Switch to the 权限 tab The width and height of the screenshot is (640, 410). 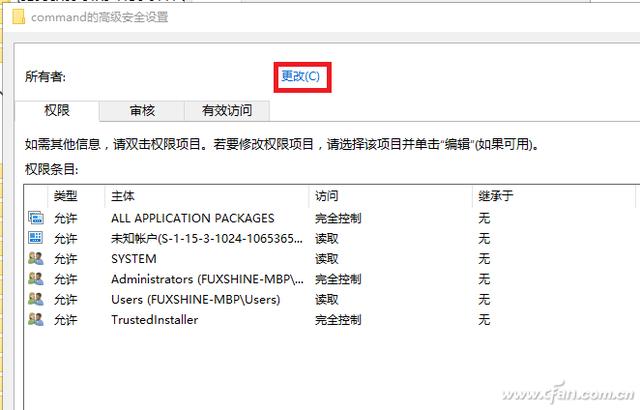[57, 110]
